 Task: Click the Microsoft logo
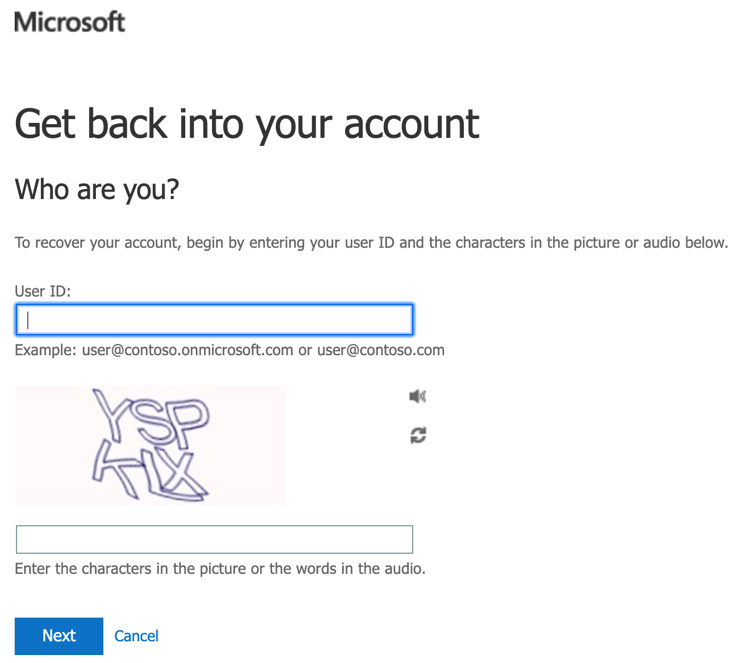tap(70, 21)
